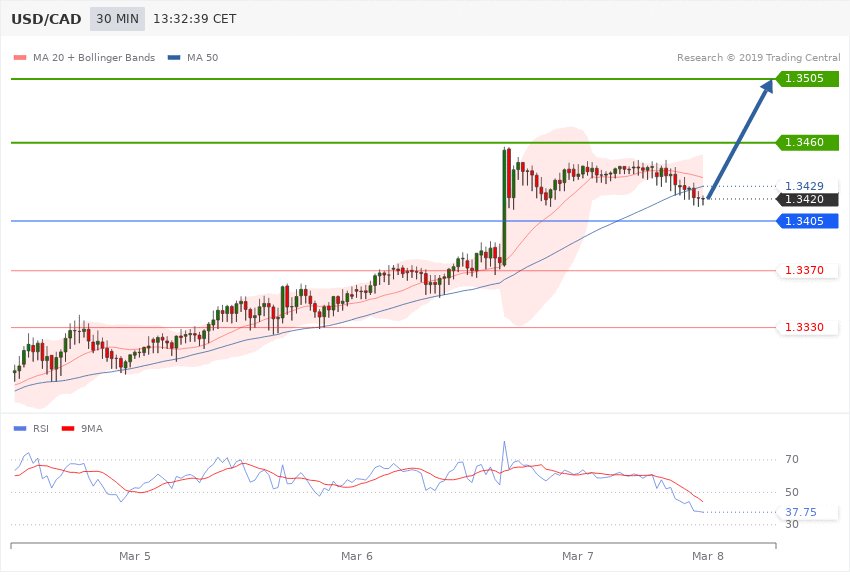This screenshot has height=576, width=850.
Task: Click the red 9MA legend swatch
Action: [68, 429]
